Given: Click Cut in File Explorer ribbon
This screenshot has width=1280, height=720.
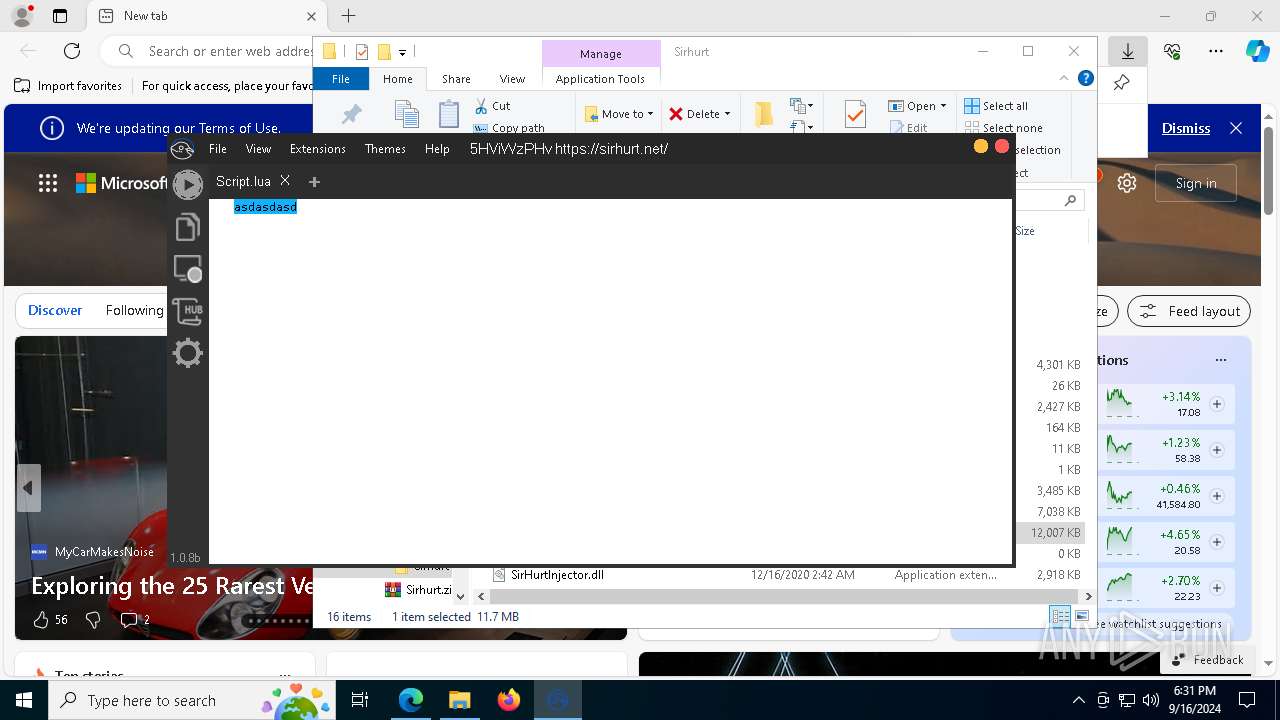Looking at the screenshot, I should [x=492, y=106].
